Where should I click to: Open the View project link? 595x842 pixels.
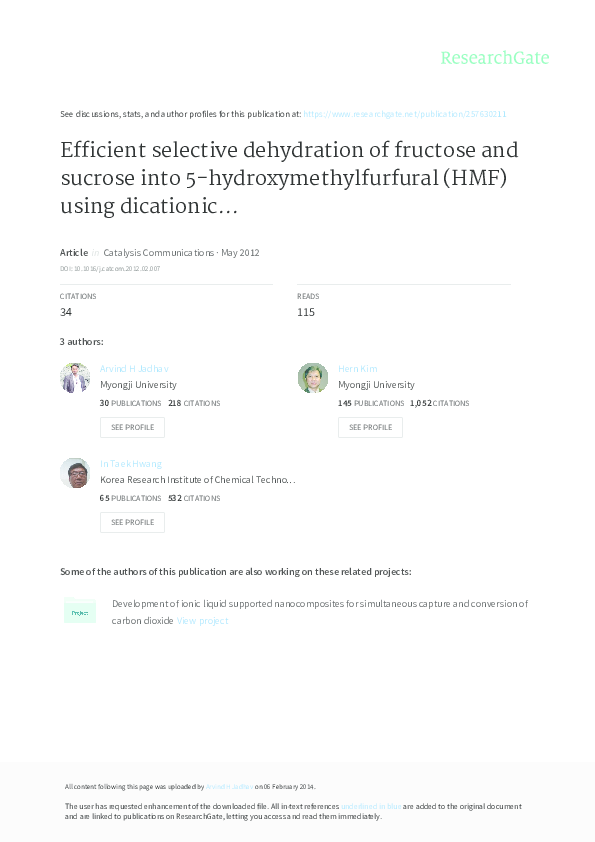201,619
